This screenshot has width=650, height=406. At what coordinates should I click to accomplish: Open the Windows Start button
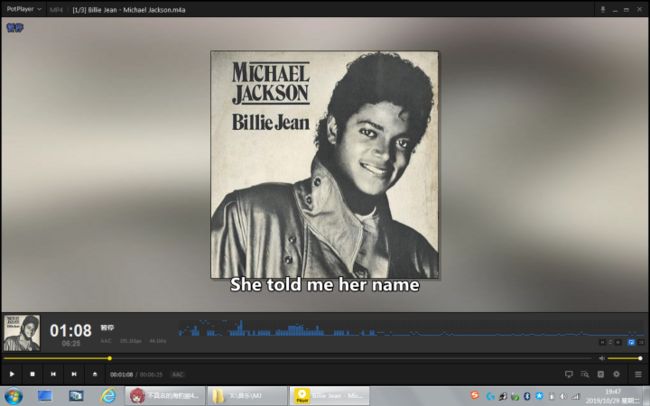point(13,396)
